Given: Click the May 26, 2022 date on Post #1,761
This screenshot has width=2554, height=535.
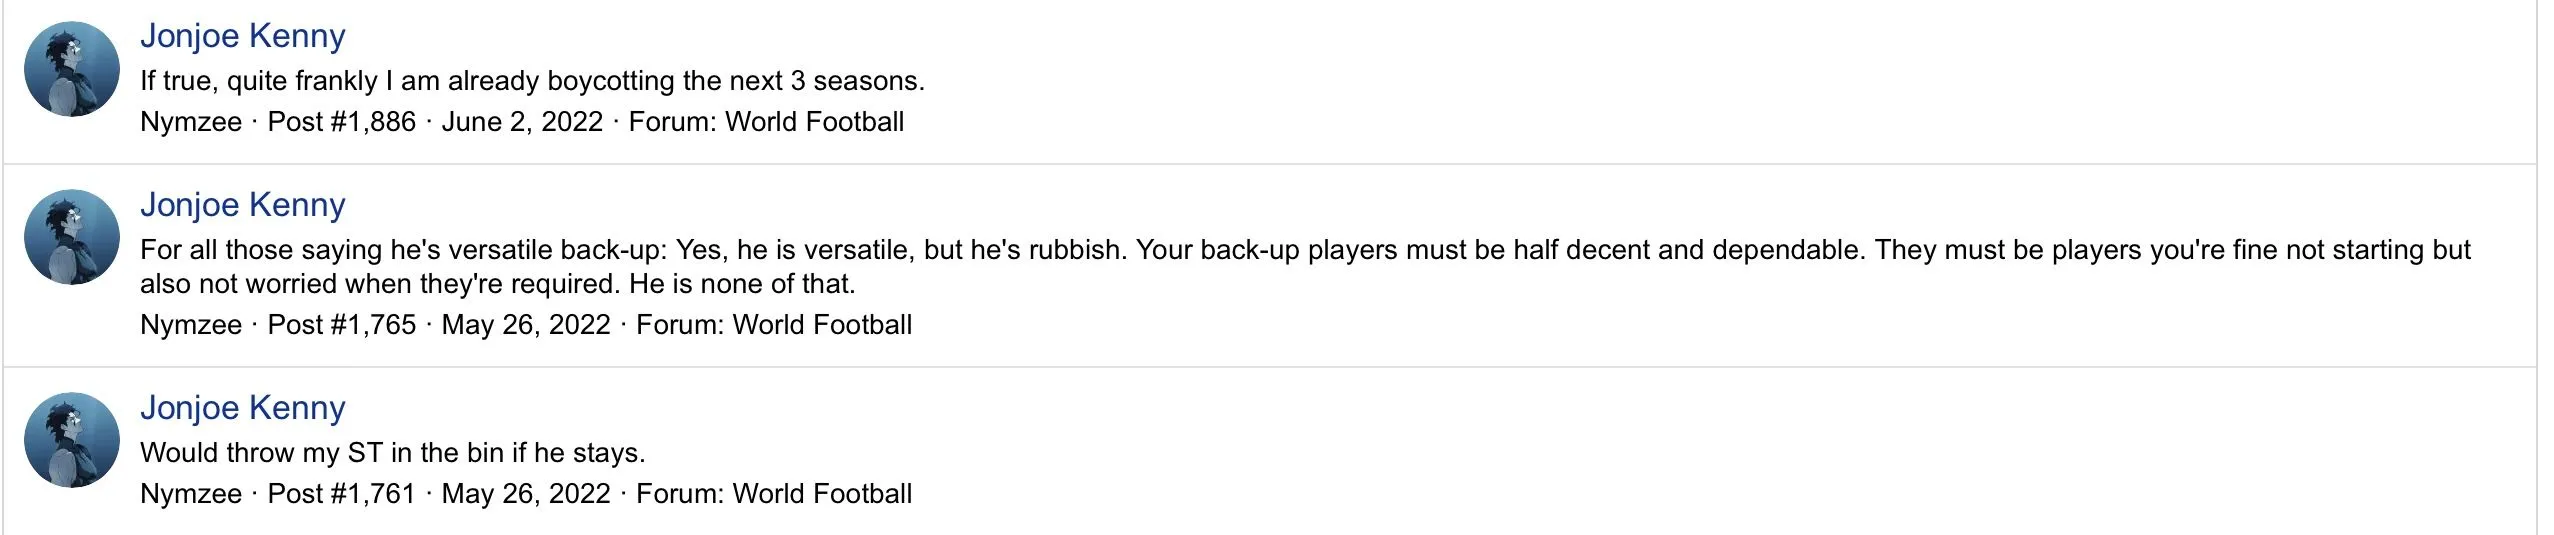Looking at the screenshot, I should click(x=526, y=494).
